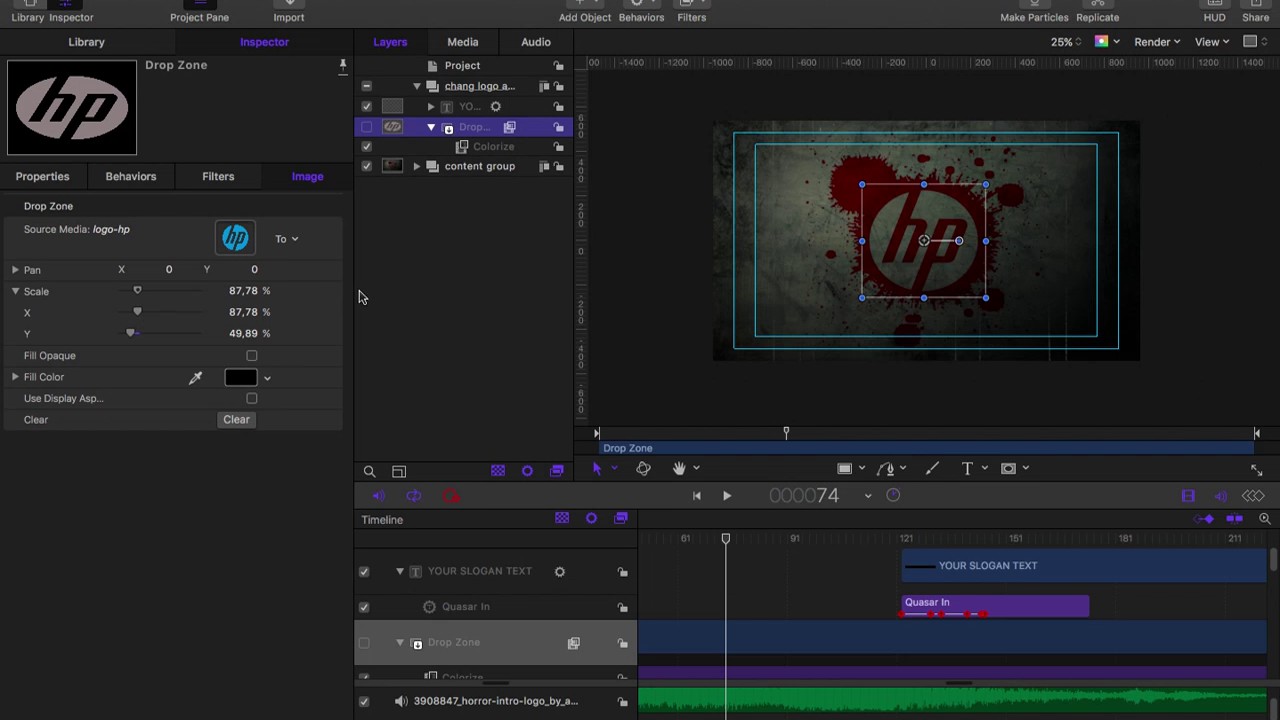Toggle Layers list filters stack button
The image size is (1280, 720).
[557, 471]
